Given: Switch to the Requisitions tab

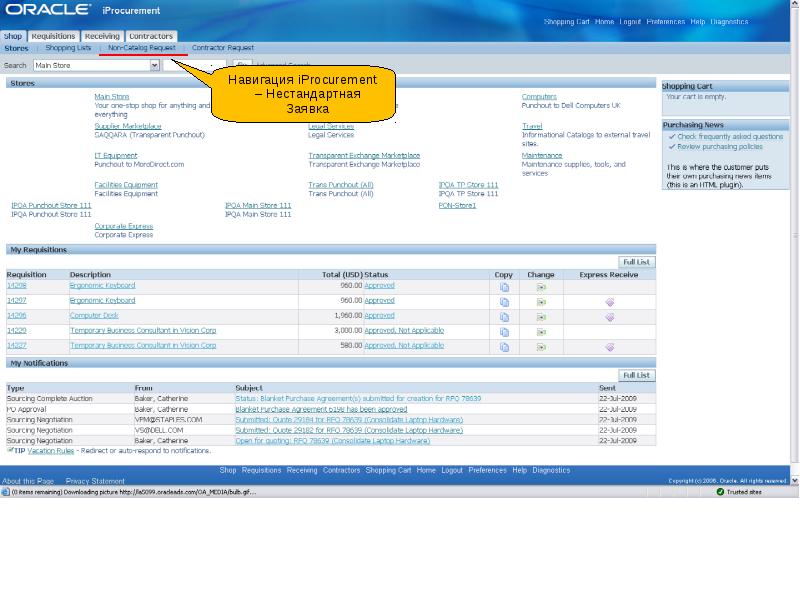Looking at the screenshot, I should [x=53, y=36].
